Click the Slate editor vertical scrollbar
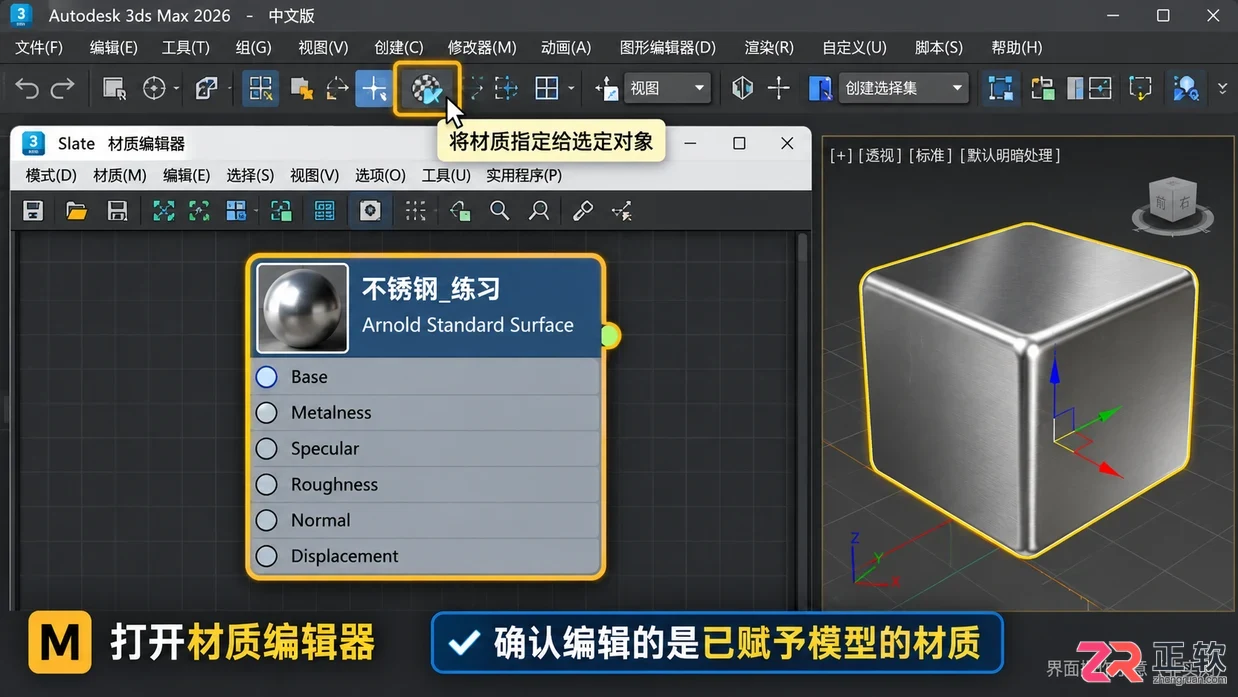This screenshot has height=697, width=1238. (x=801, y=420)
